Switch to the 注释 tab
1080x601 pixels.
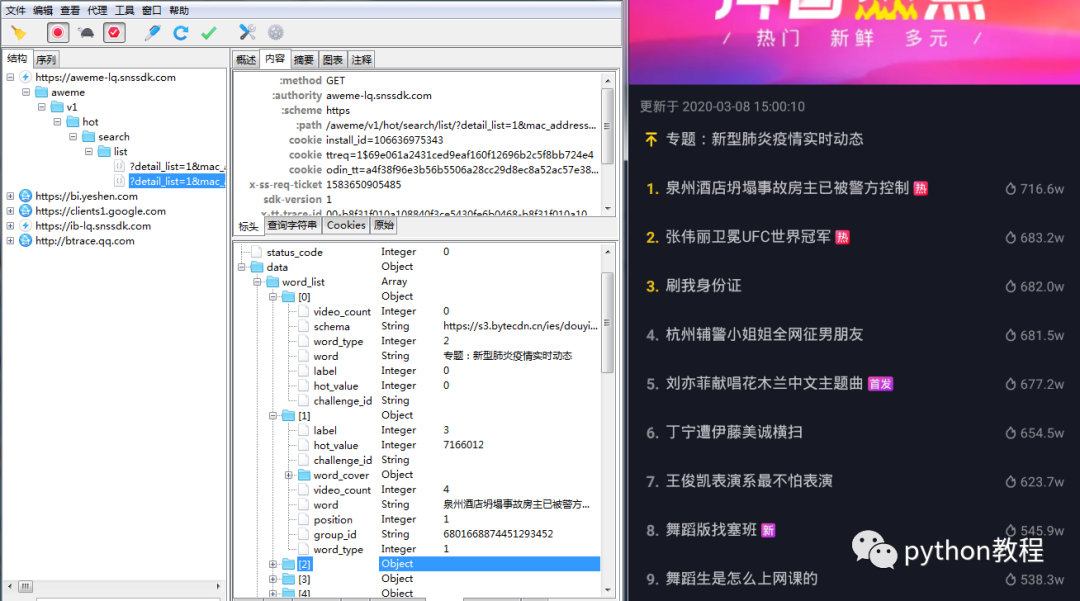361,60
